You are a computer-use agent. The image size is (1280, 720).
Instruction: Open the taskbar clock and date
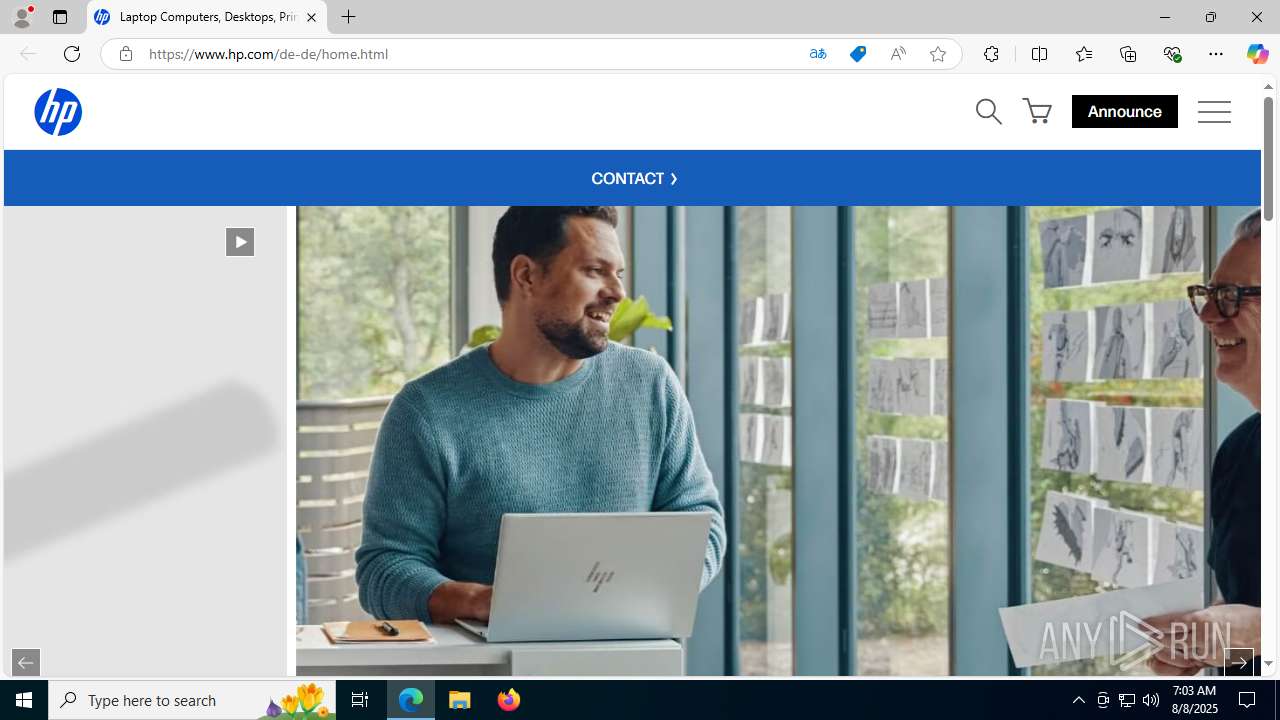[1194, 700]
